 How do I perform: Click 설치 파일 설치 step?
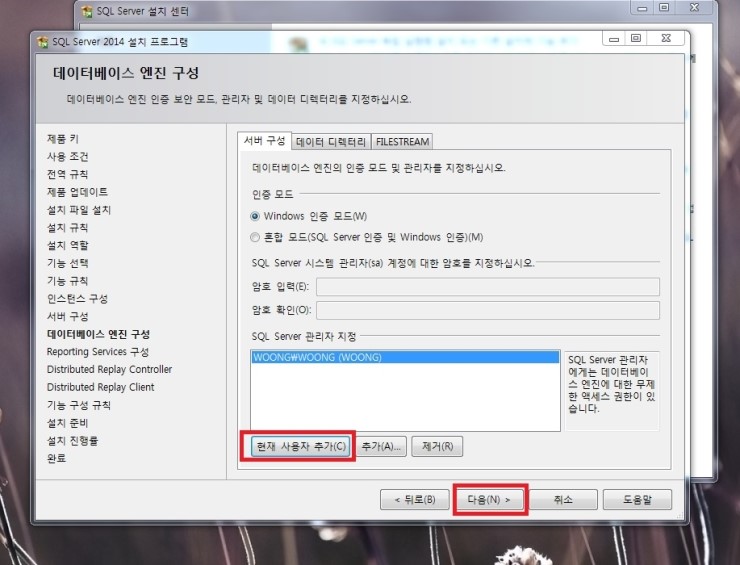(79, 210)
